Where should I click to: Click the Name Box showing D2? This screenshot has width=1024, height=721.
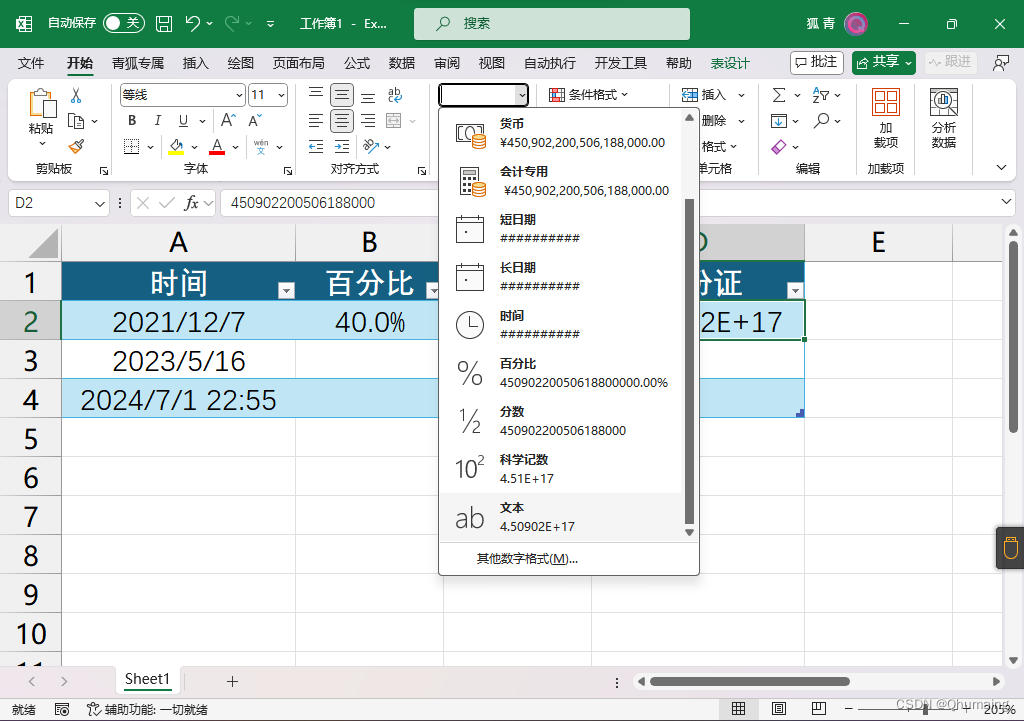57,203
